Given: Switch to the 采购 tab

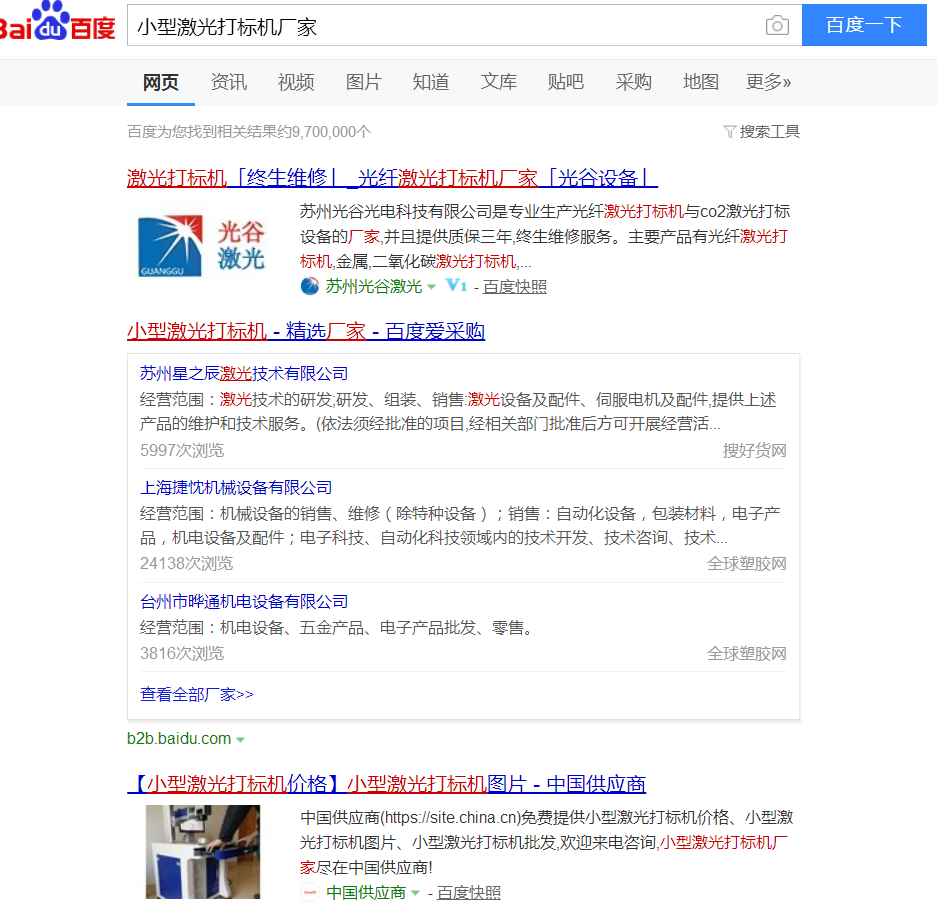Looking at the screenshot, I should tap(633, 82).
